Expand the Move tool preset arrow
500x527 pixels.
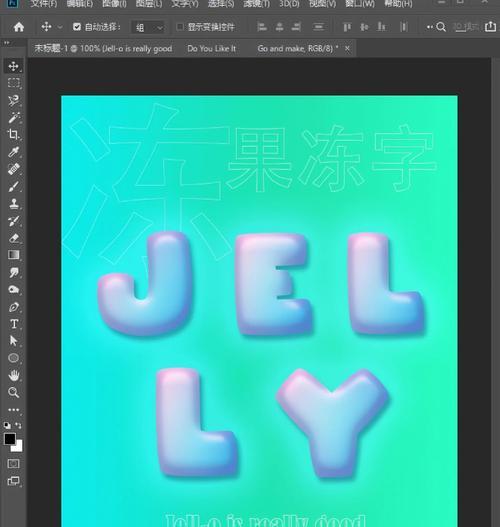point(60,27)
